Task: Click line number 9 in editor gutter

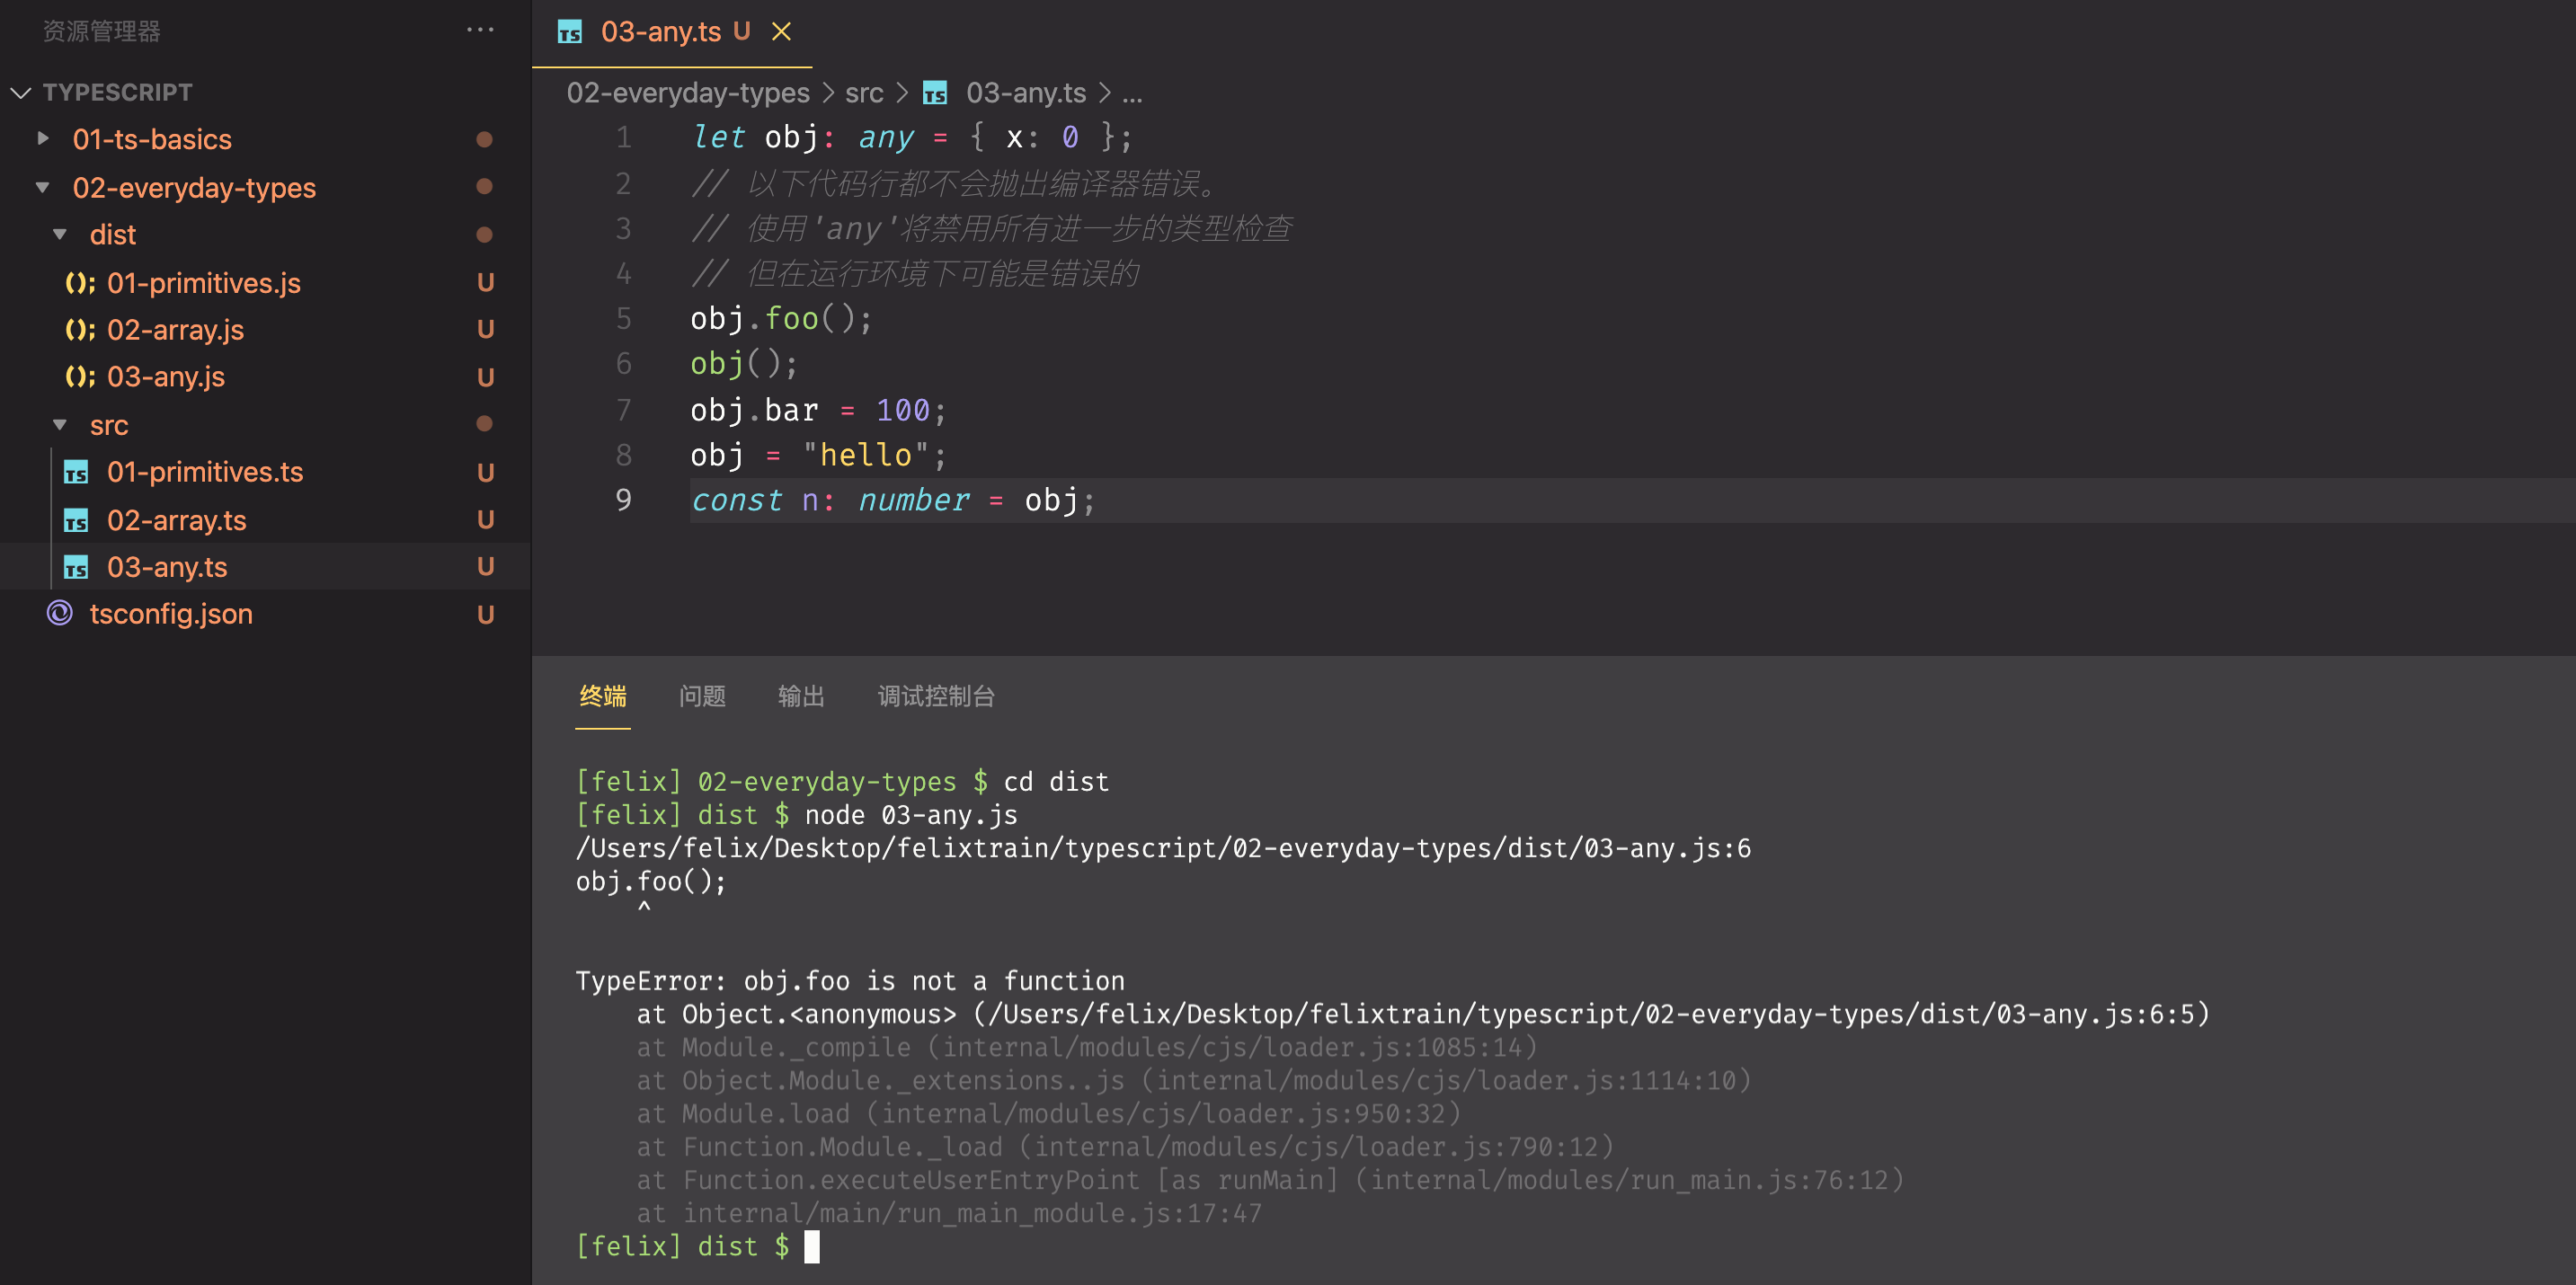Action: tap(623, 500)
